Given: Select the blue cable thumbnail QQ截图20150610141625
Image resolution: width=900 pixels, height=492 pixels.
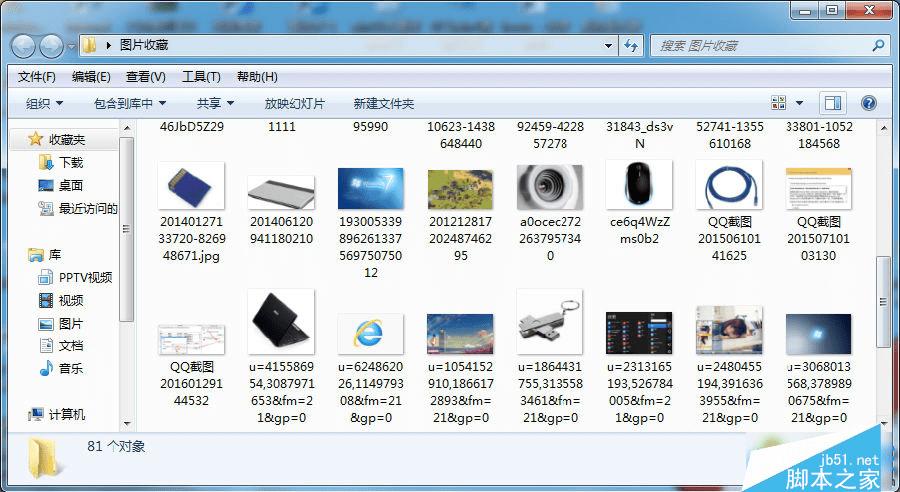Looking at the screenshot, I should click(x=729, y=185).
